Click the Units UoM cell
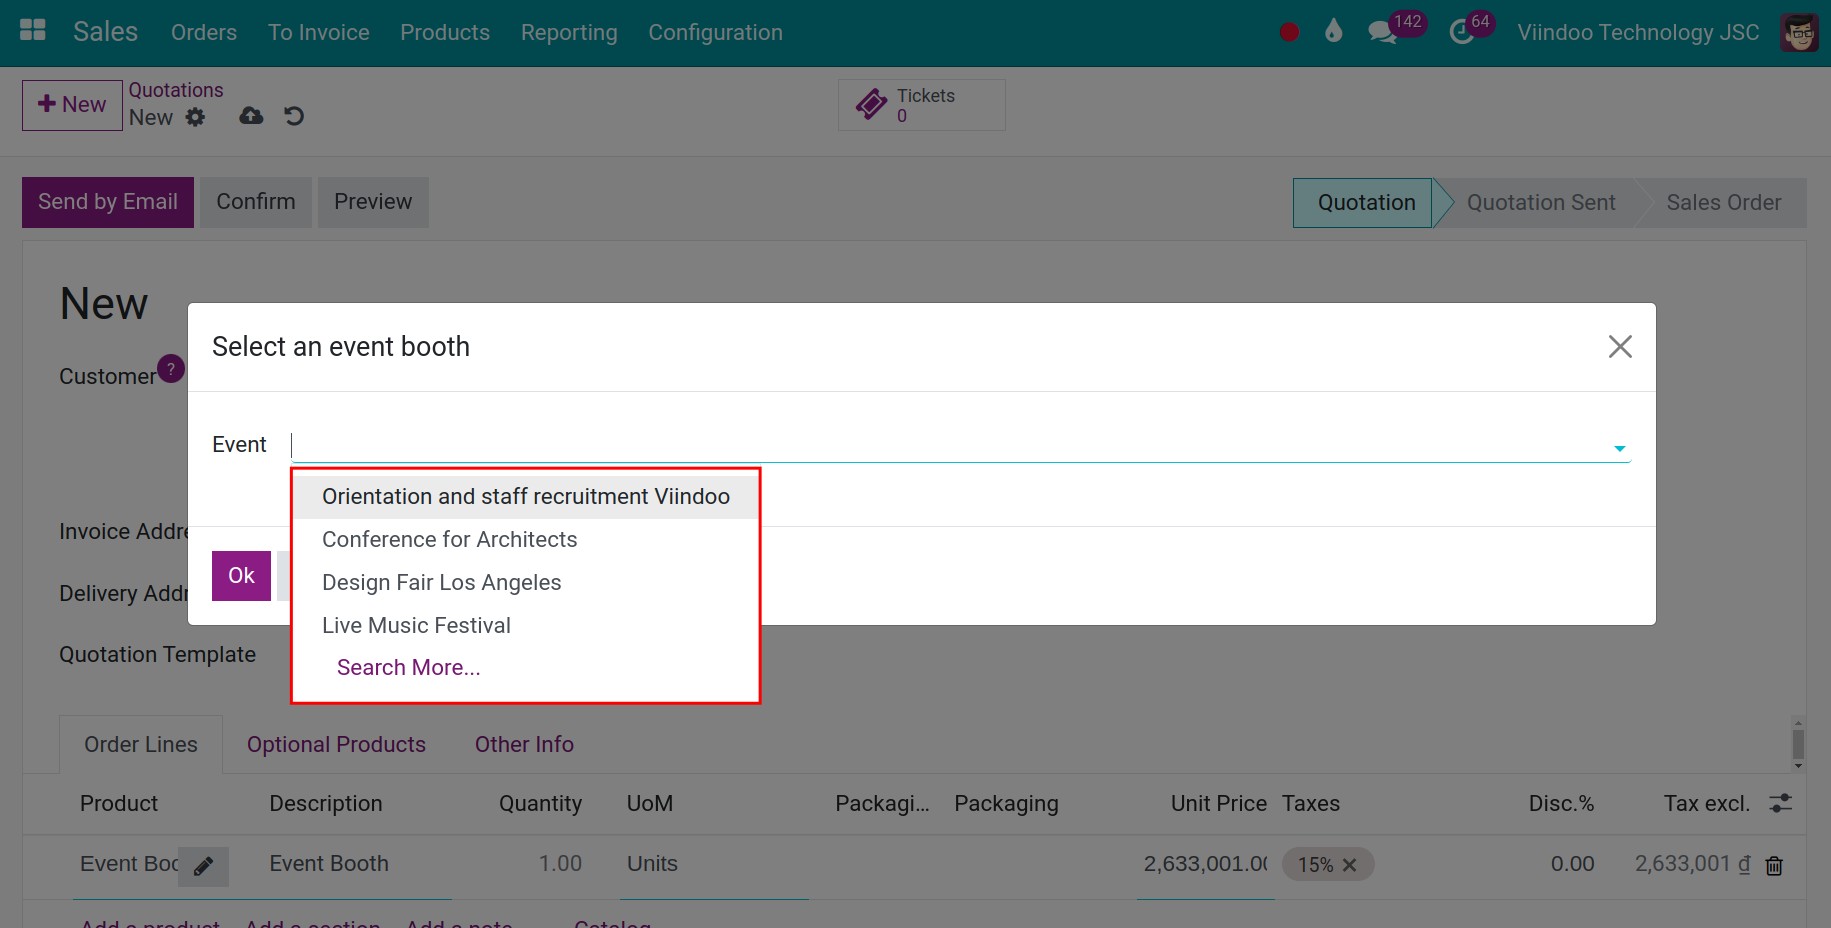The image size is (1831, 928). [652, 864]
